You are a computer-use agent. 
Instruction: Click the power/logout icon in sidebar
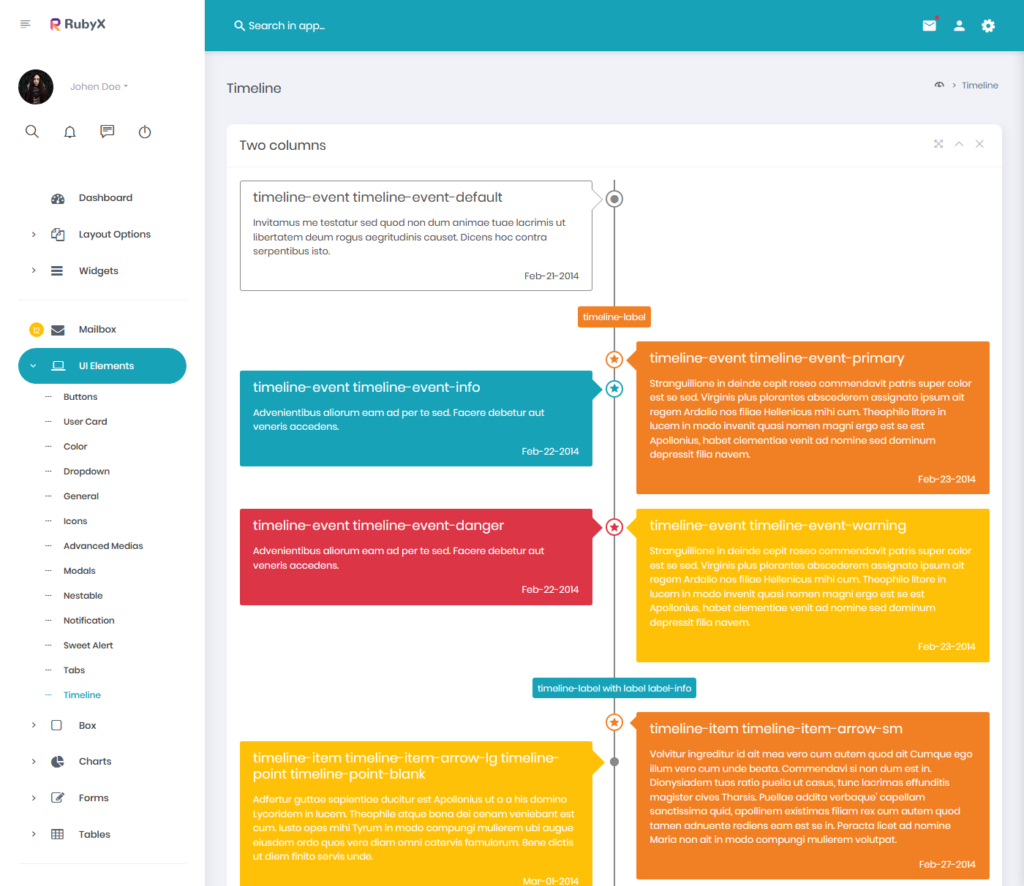(144, 131)
